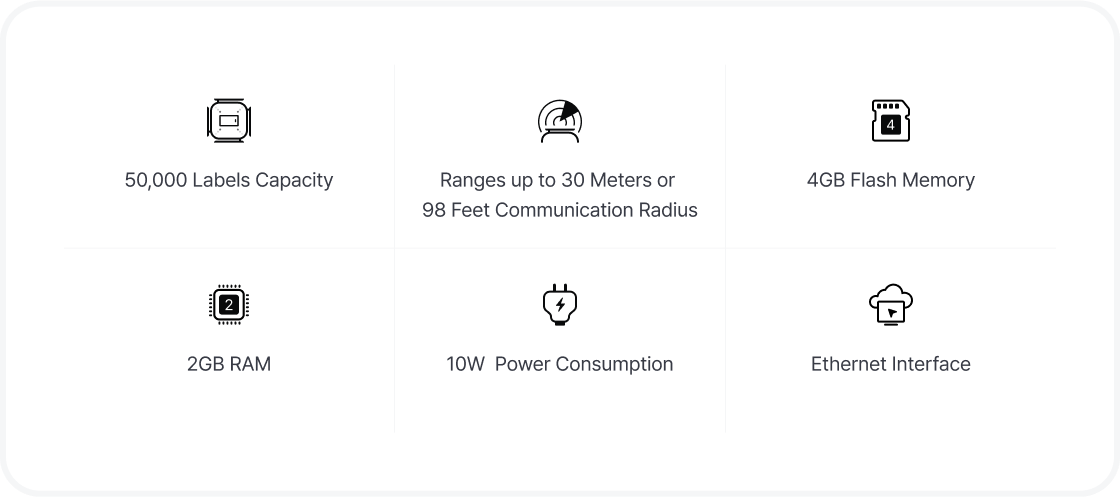
Task: Select the cloud Ethernet interface icon
Action: pos(891,305)
